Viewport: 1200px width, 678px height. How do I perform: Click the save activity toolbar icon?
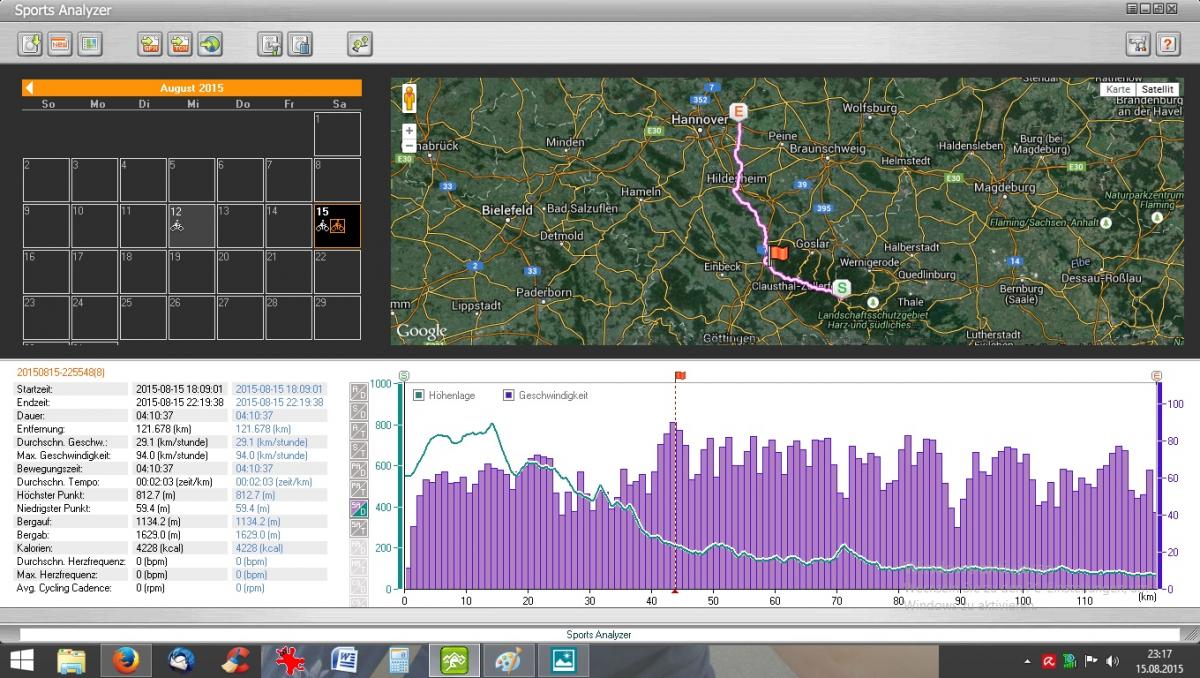click(x=270, y=44)
